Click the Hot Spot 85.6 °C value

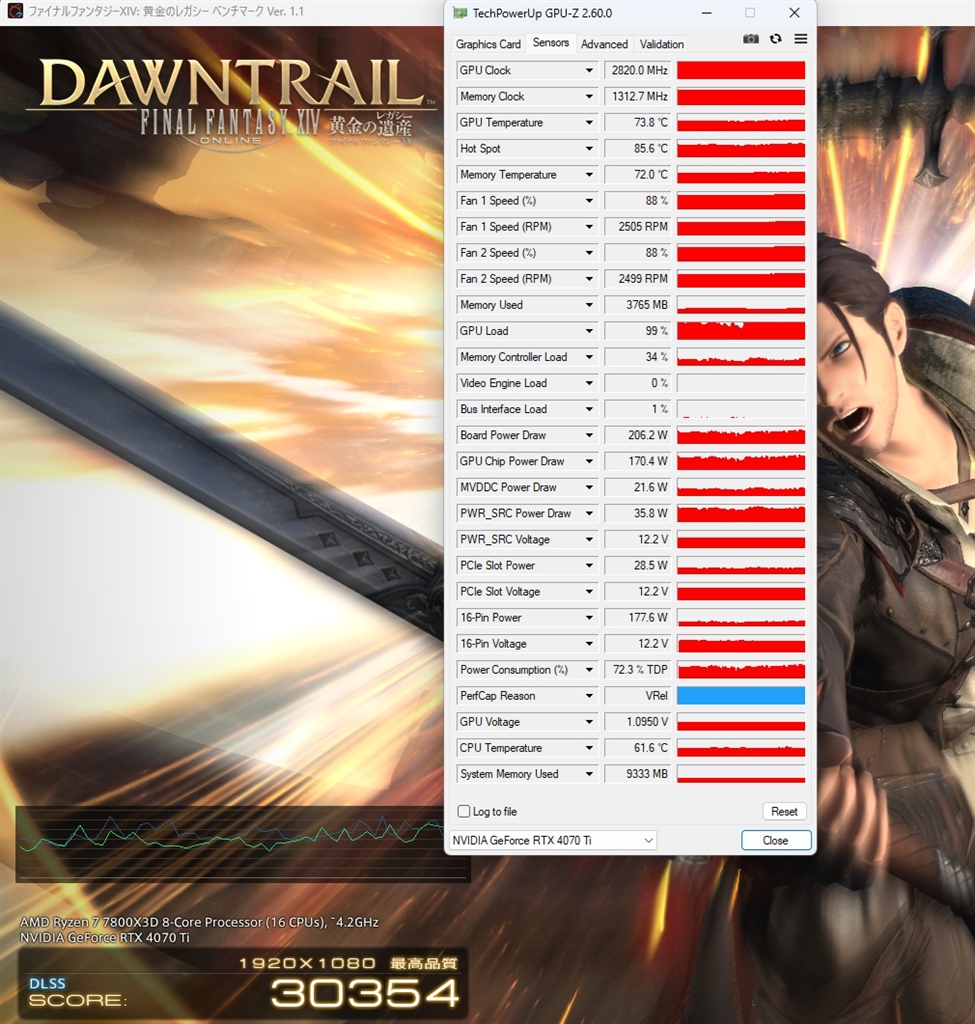pyautogui.click(x=638, y=149)
